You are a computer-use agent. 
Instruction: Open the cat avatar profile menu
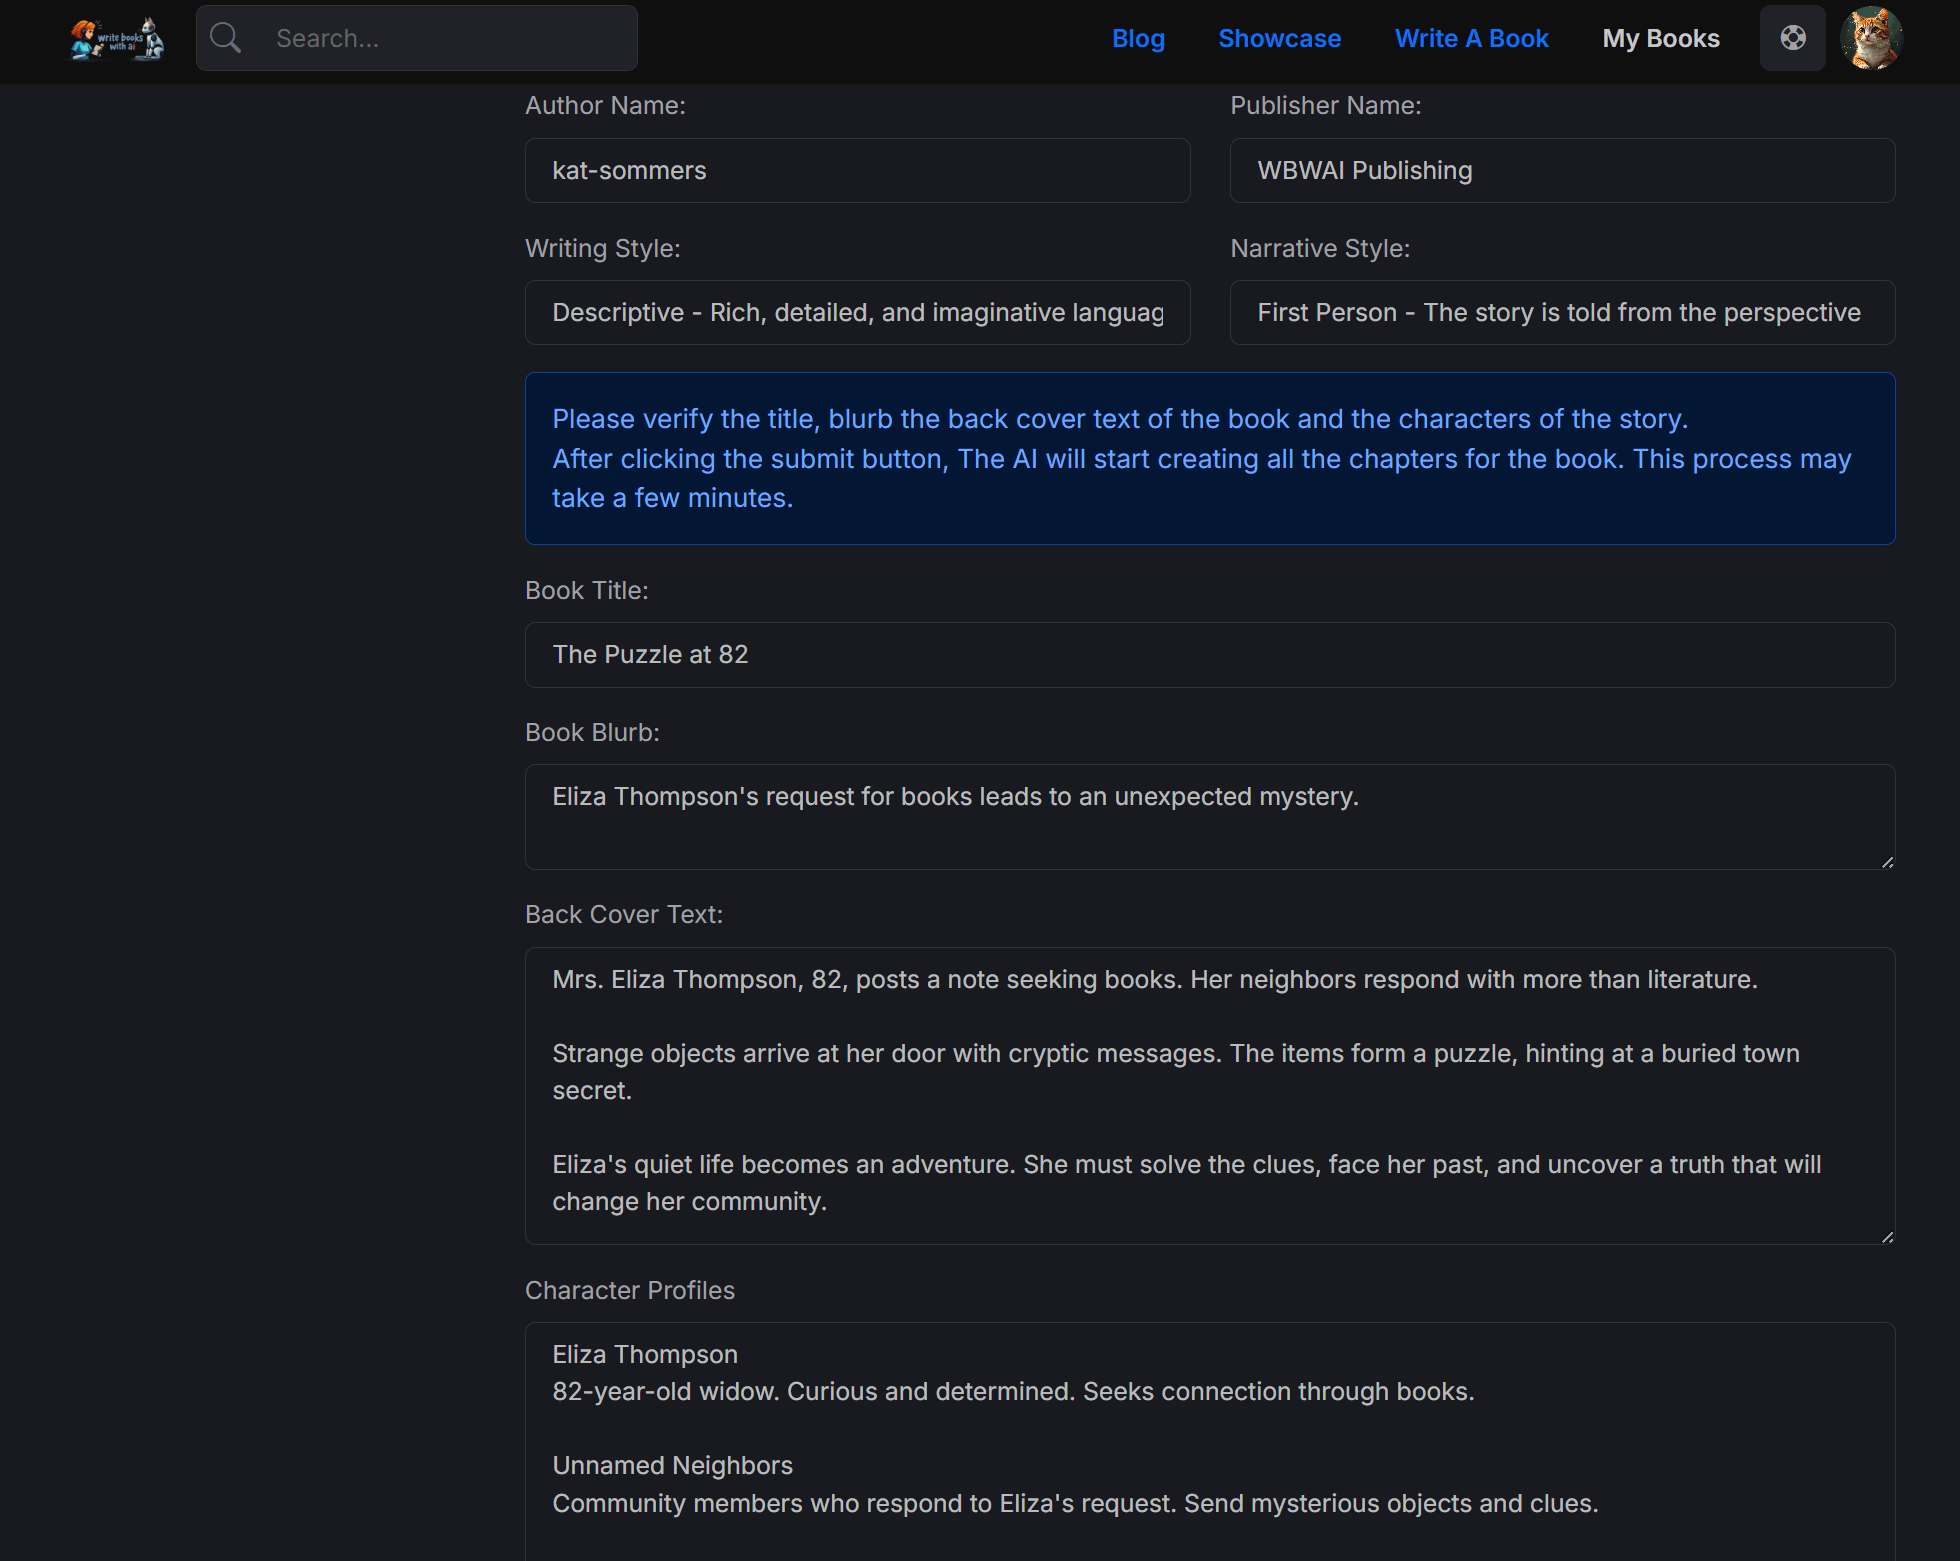pyautogui.click(x=1871, y=38)
